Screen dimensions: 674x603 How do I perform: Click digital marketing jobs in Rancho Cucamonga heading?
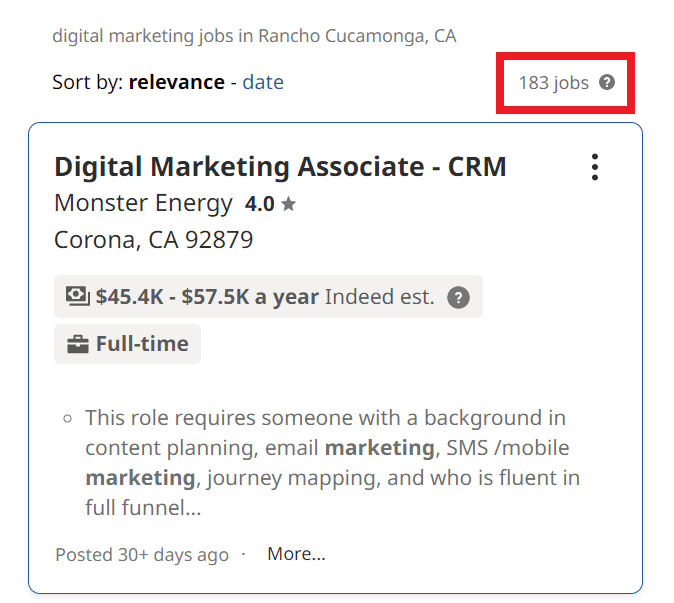[254, 36]
